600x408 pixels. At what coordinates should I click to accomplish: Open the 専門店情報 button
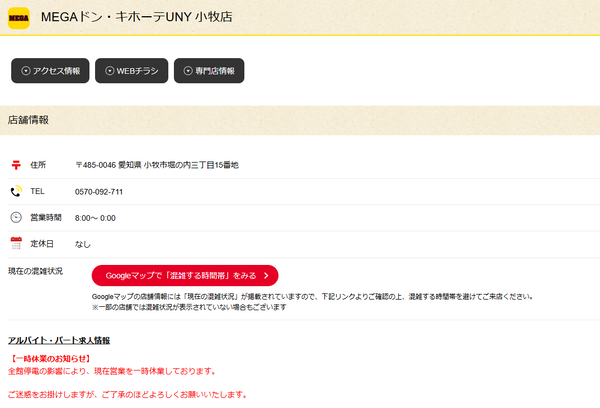[209, 70]
